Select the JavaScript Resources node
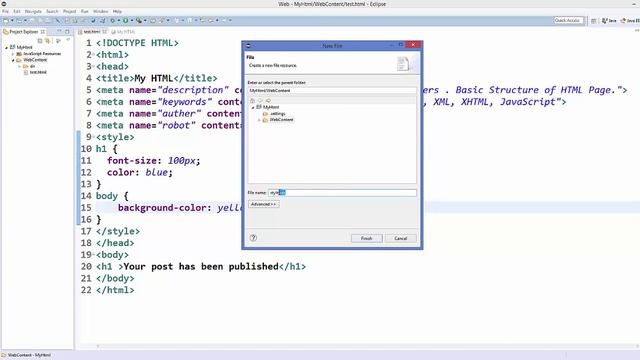 [x=42, y=54]
